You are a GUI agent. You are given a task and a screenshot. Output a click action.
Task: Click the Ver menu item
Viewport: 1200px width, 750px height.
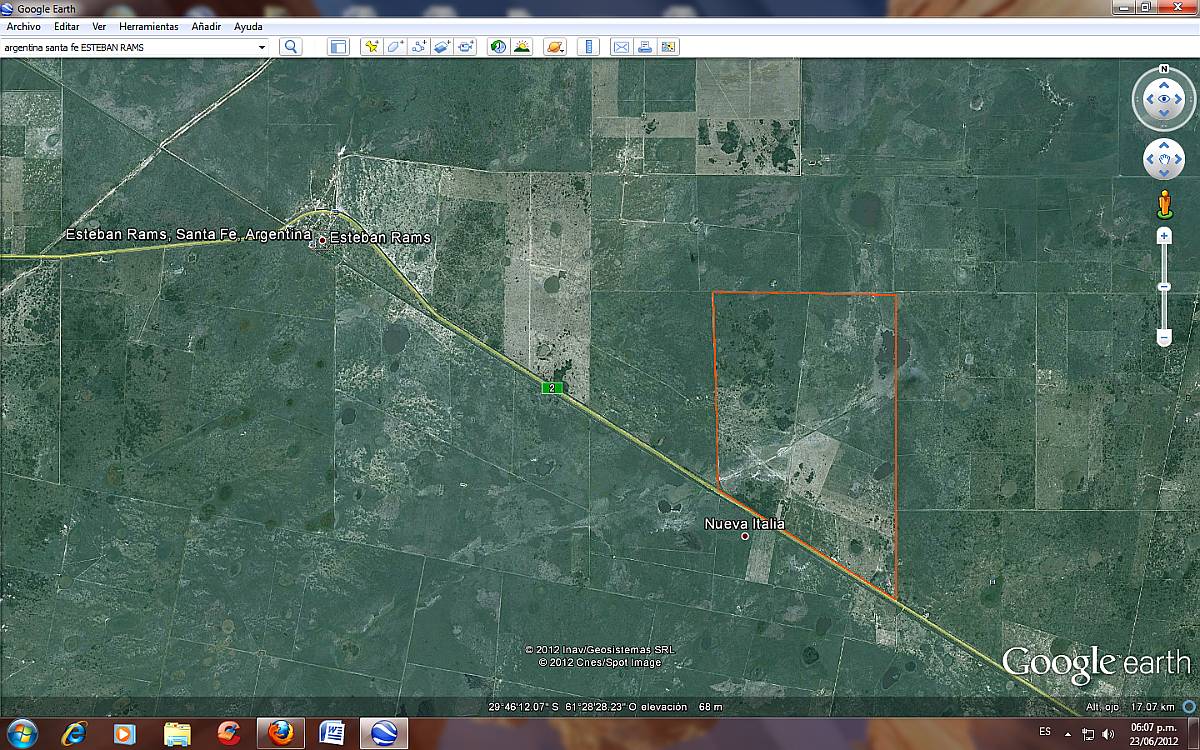coord(98,27)
